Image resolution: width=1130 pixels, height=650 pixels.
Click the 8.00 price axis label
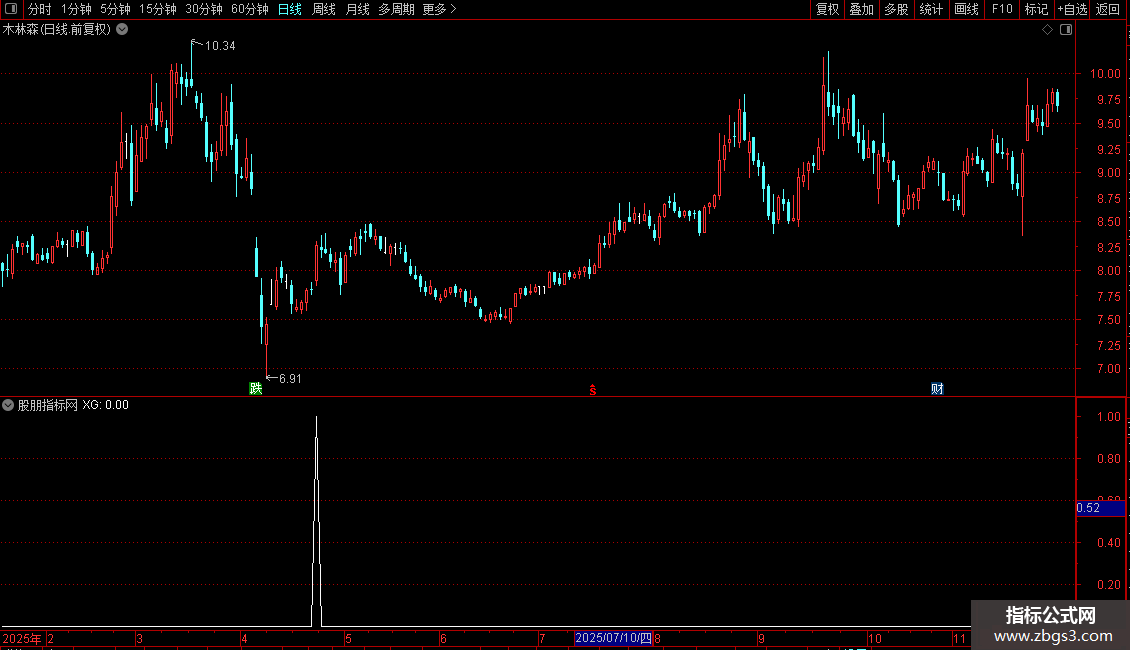pos(1108,271)
